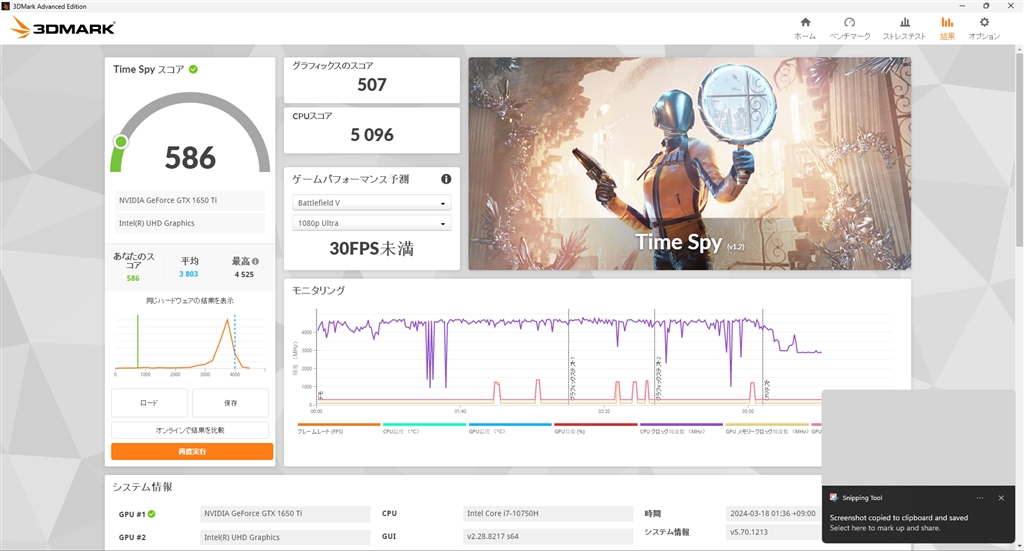The width and height of the screenshot is (1024, 551).
Task: Click the 最高 4 525 value
Action: click(x=244, y=274)
